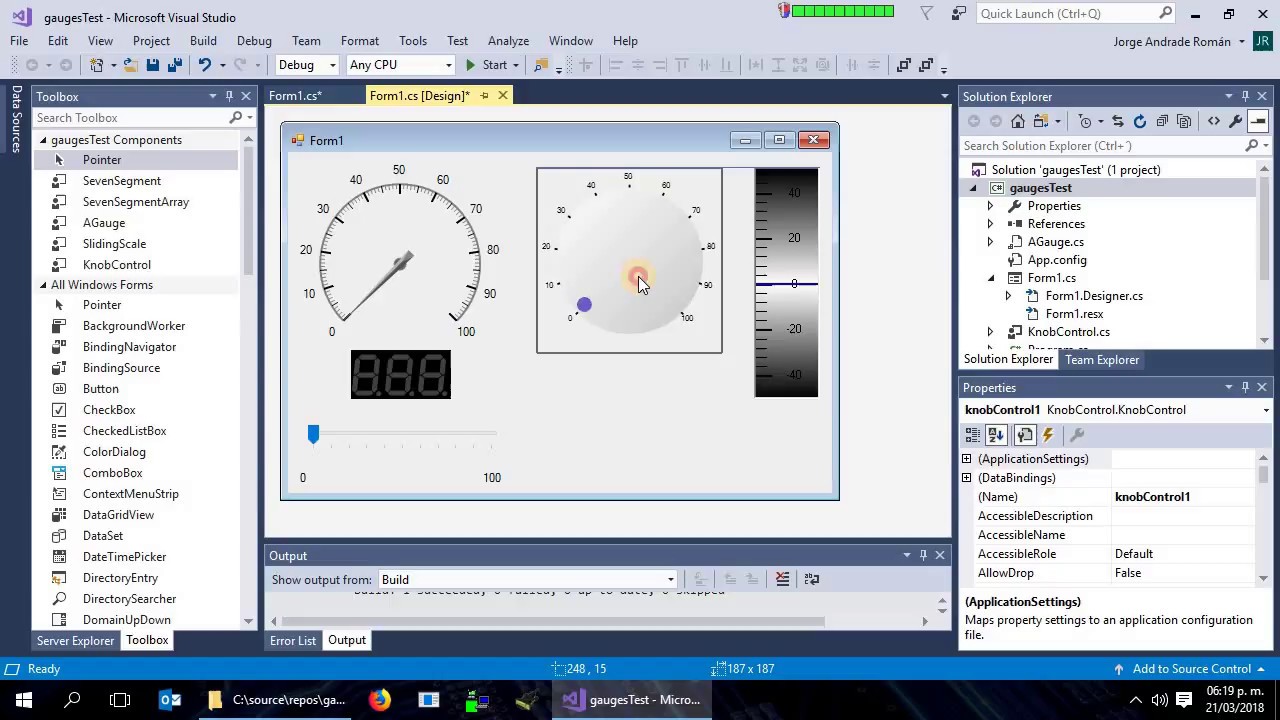Expand the References node
This screenshot has height=720, width=1280.
pyautogui.click(x=990, y=224)
